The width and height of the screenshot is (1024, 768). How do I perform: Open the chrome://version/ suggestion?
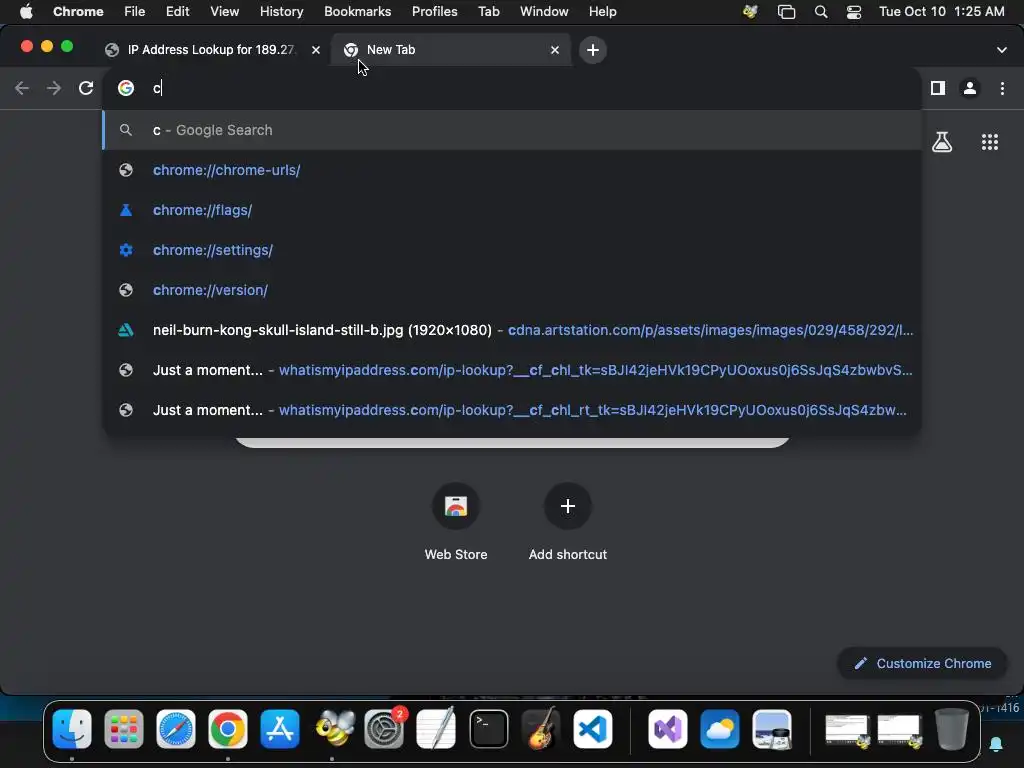click(x=512, y=290)
